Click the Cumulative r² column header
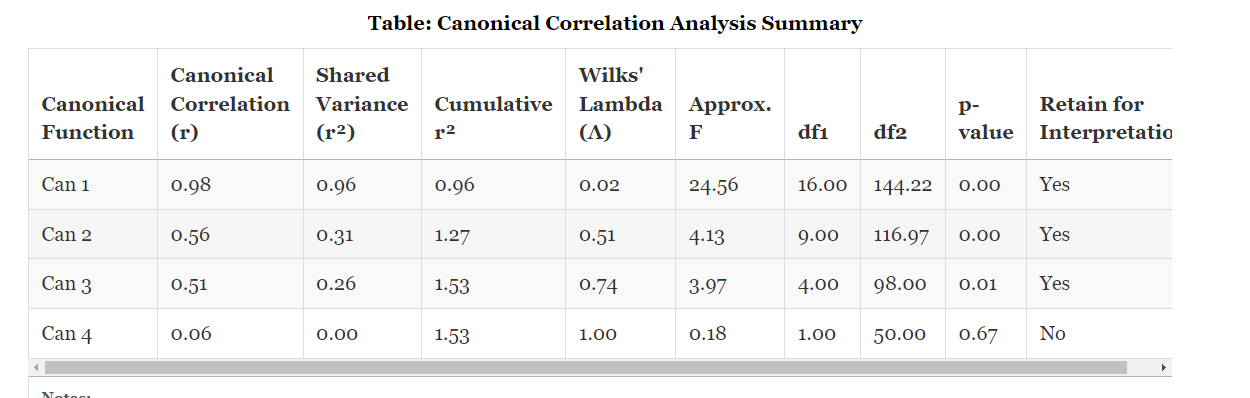 pos(494,118)
